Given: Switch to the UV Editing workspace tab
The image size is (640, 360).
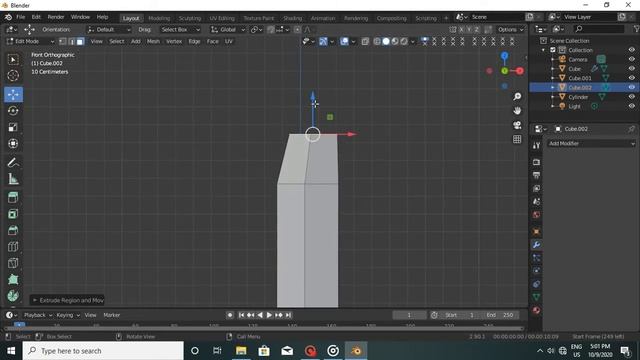Looking at the screenshot, I should [222, 18].
